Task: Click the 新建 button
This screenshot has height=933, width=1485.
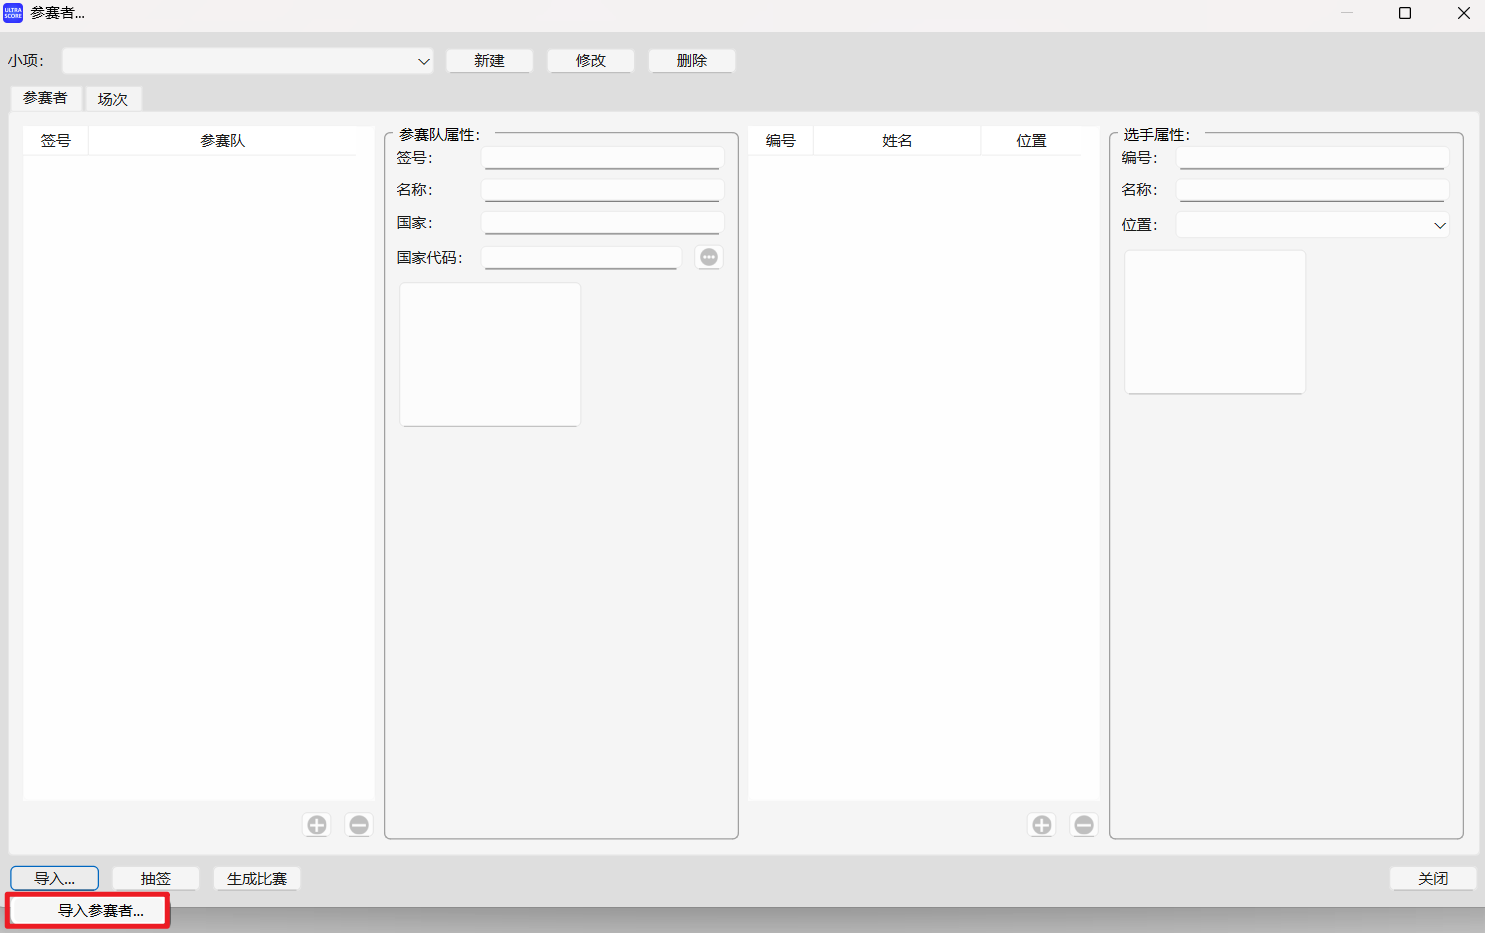Action: tap(489, 60)
